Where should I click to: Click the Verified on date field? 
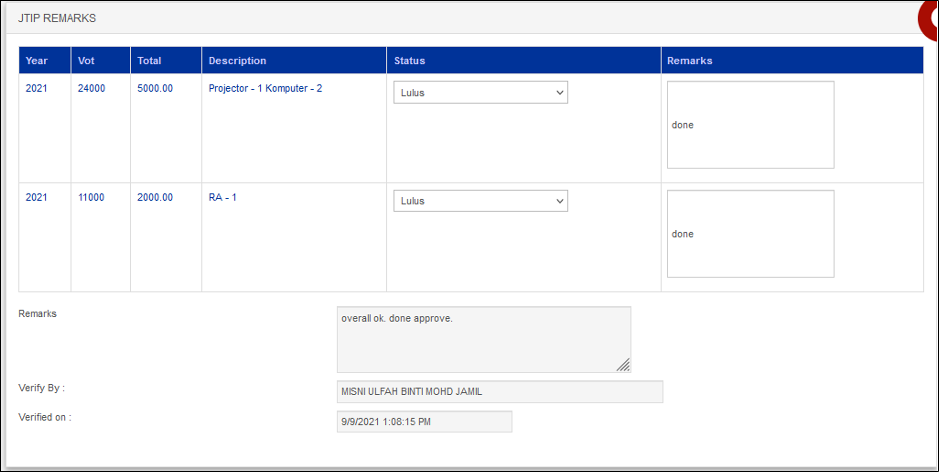[x=424, y=422]
